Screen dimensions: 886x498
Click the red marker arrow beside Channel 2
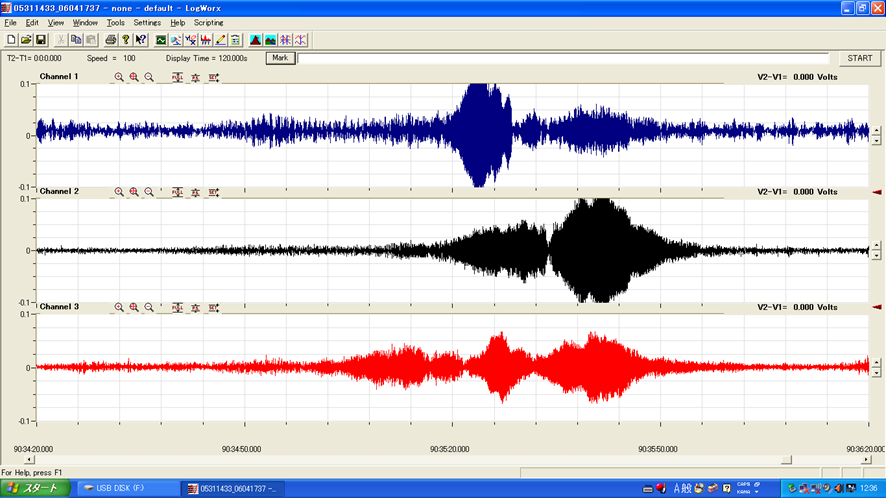[877, 191]
